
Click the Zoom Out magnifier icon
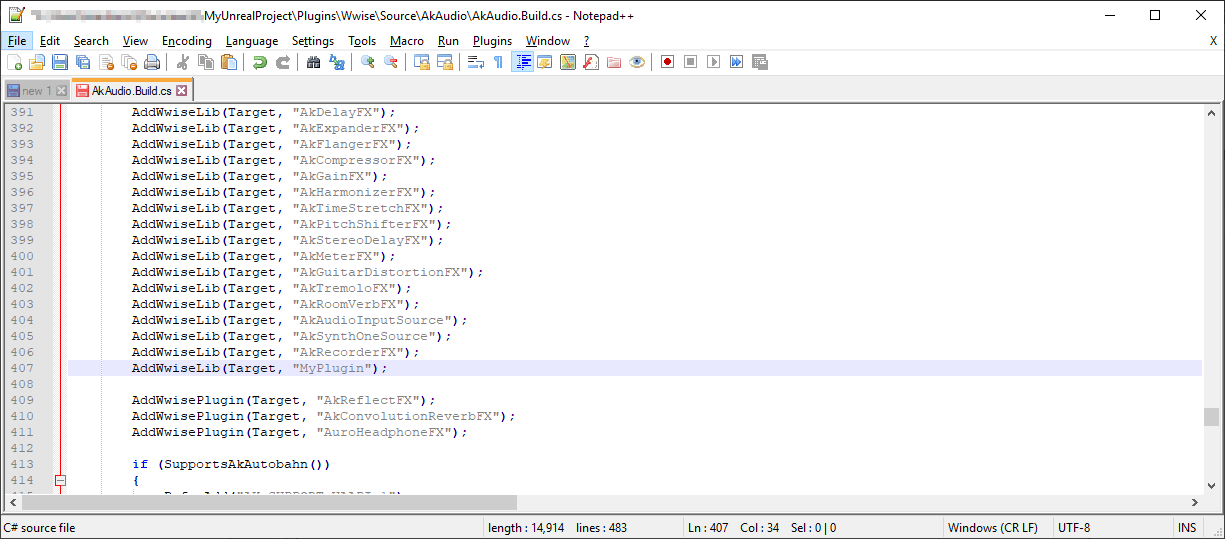tap(391, 62)
